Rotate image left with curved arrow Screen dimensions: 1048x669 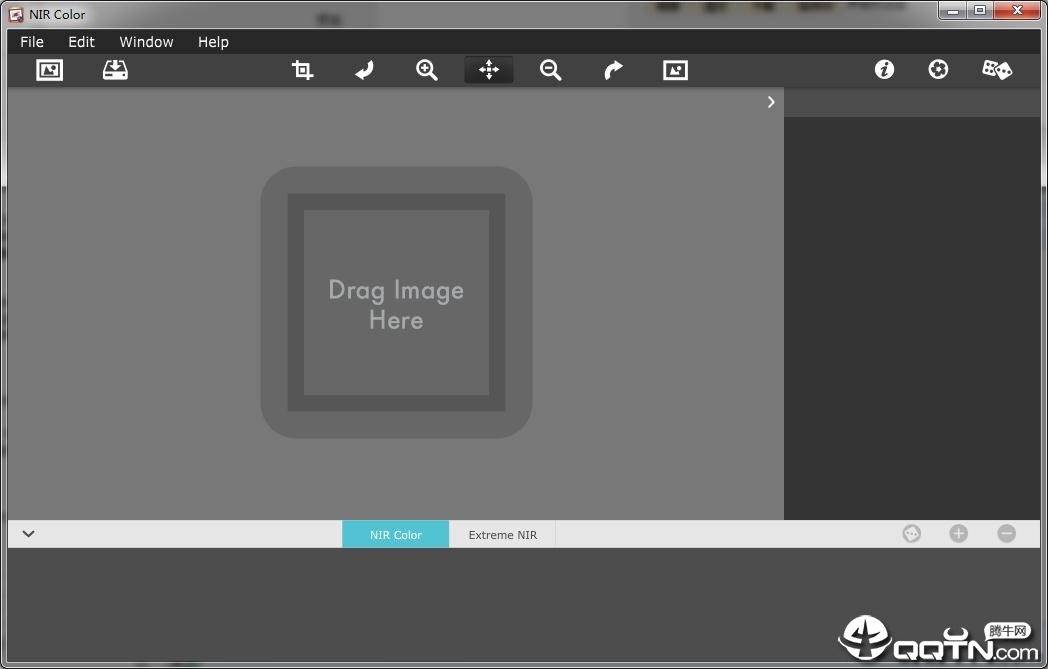[365, 70]
